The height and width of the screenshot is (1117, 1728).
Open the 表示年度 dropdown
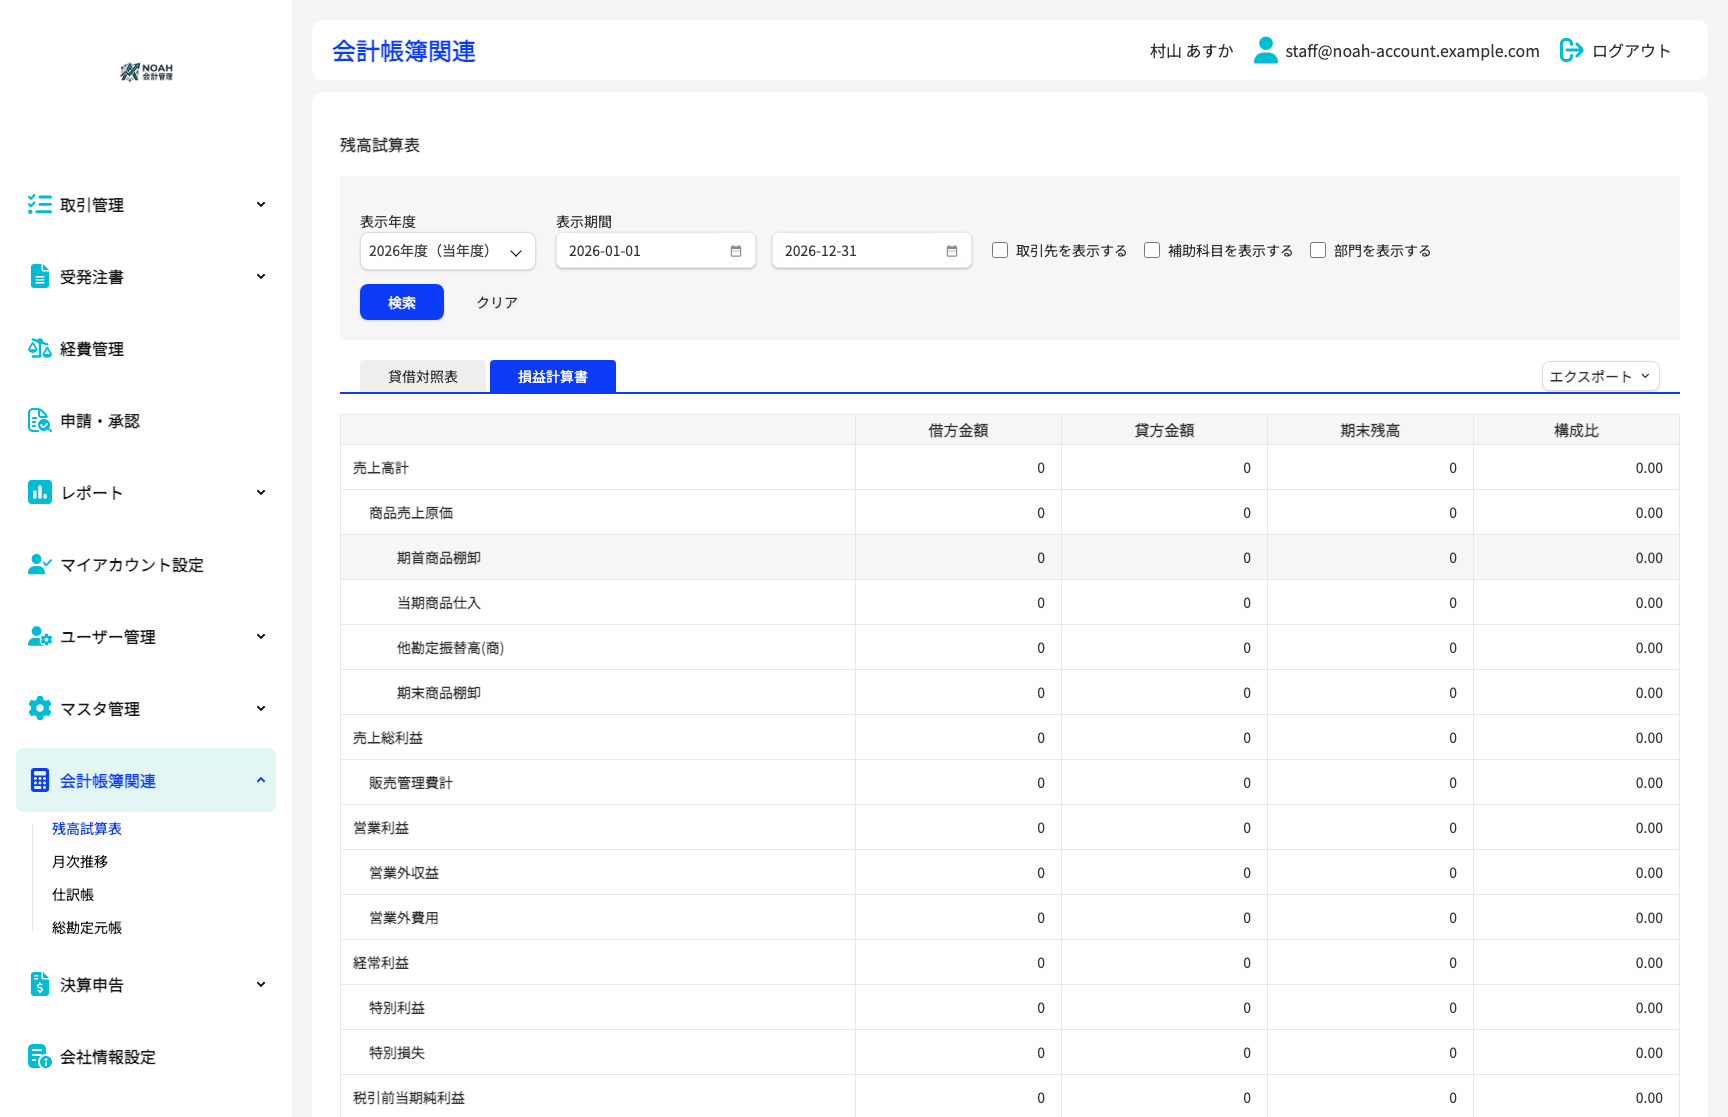[448, 251]
